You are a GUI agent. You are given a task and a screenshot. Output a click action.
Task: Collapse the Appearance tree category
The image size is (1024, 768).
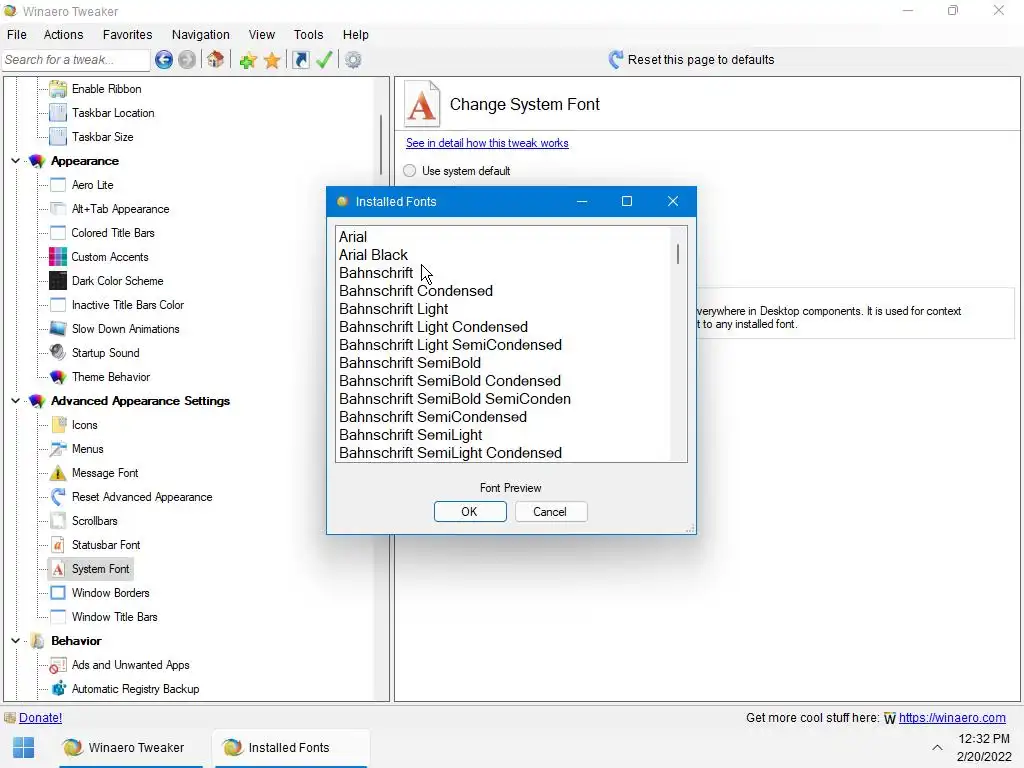tap(15, 161)
